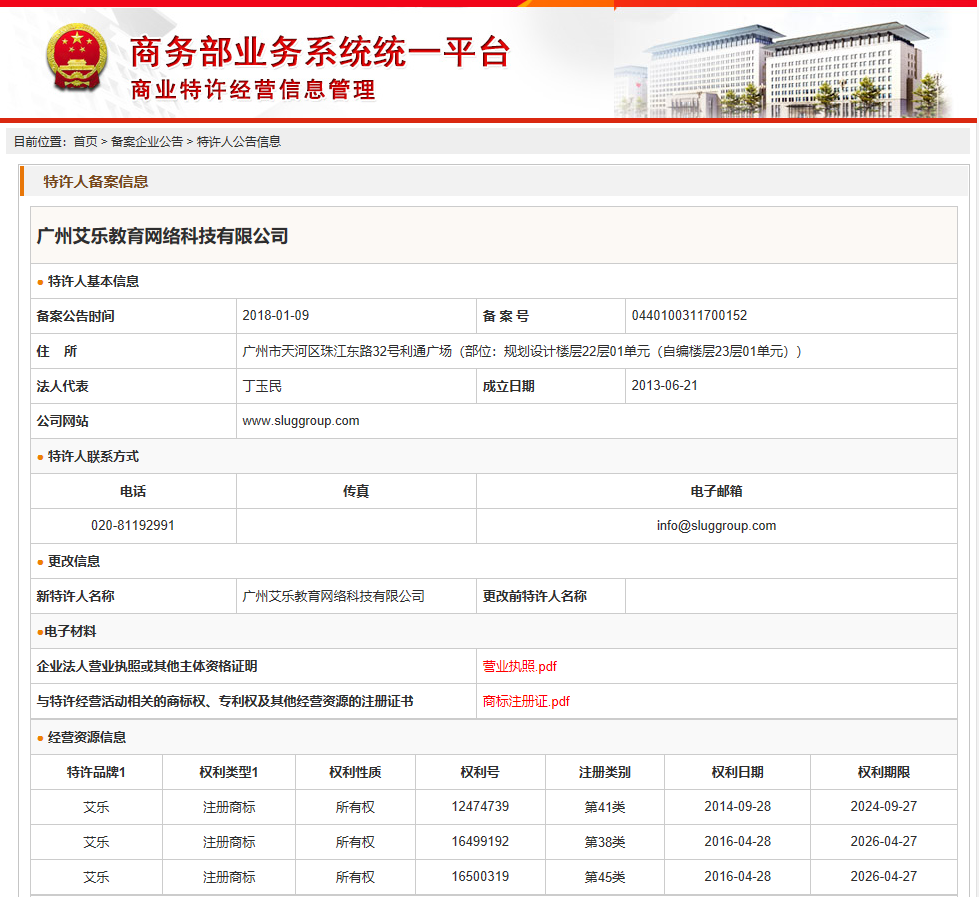The height and width of the screenshot is (897, 979).
Task: Click the 权利日期 column header
Action: (737, 772)
